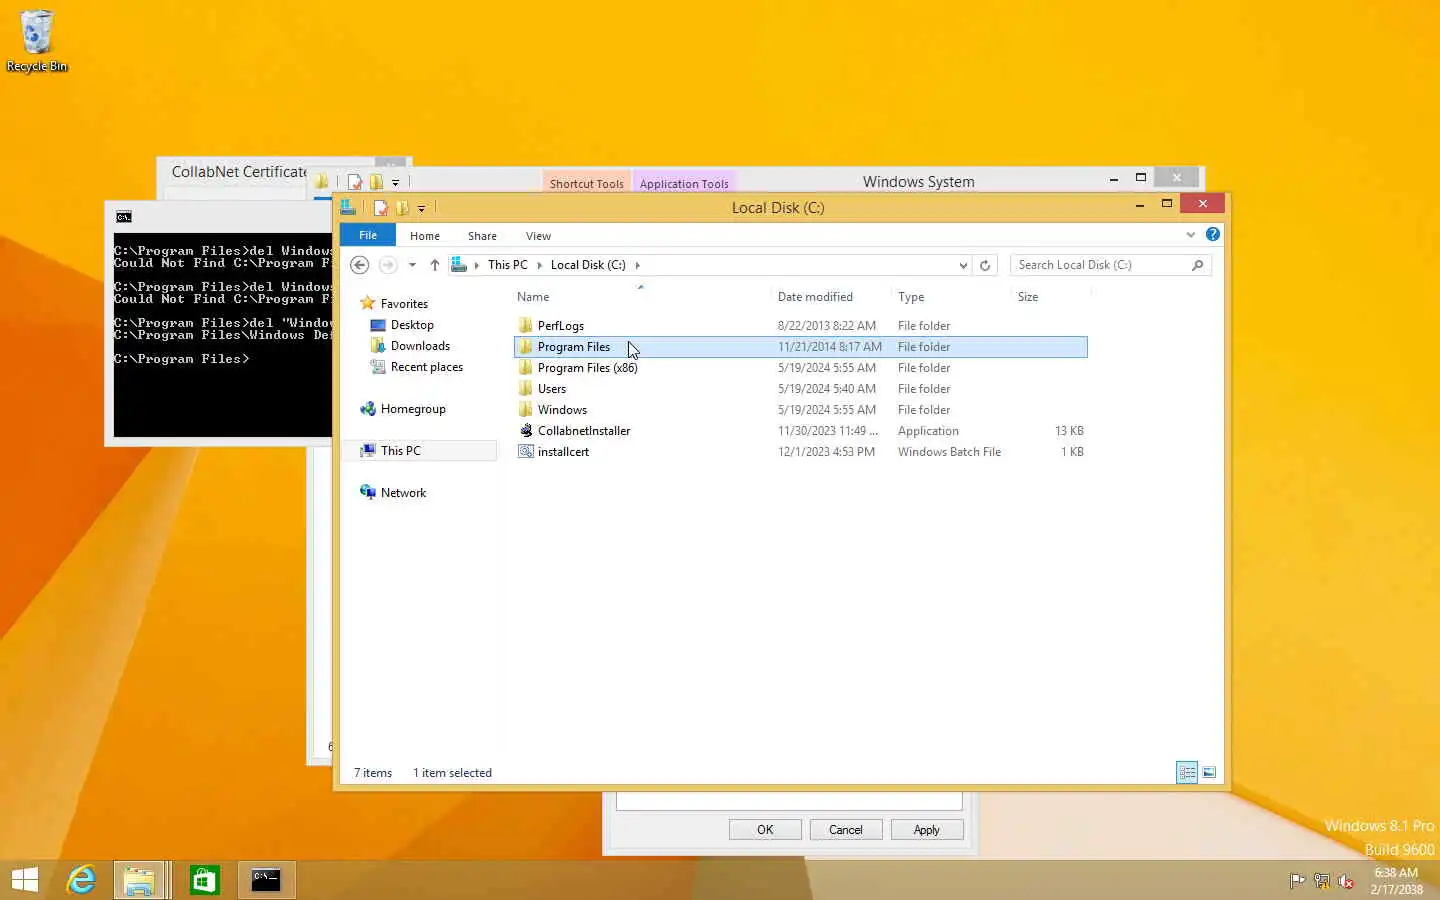
Task: Select Shortcut Tools tab in Windows System
Action: (586, 183)
